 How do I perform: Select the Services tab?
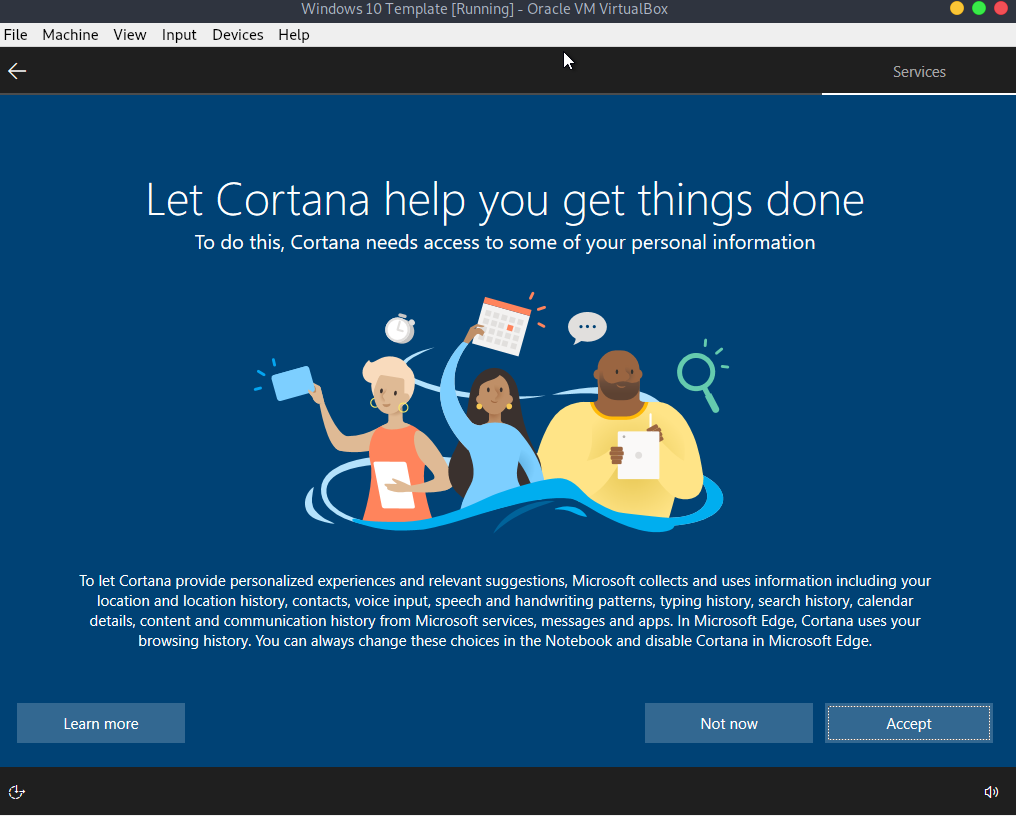point(919,72)
